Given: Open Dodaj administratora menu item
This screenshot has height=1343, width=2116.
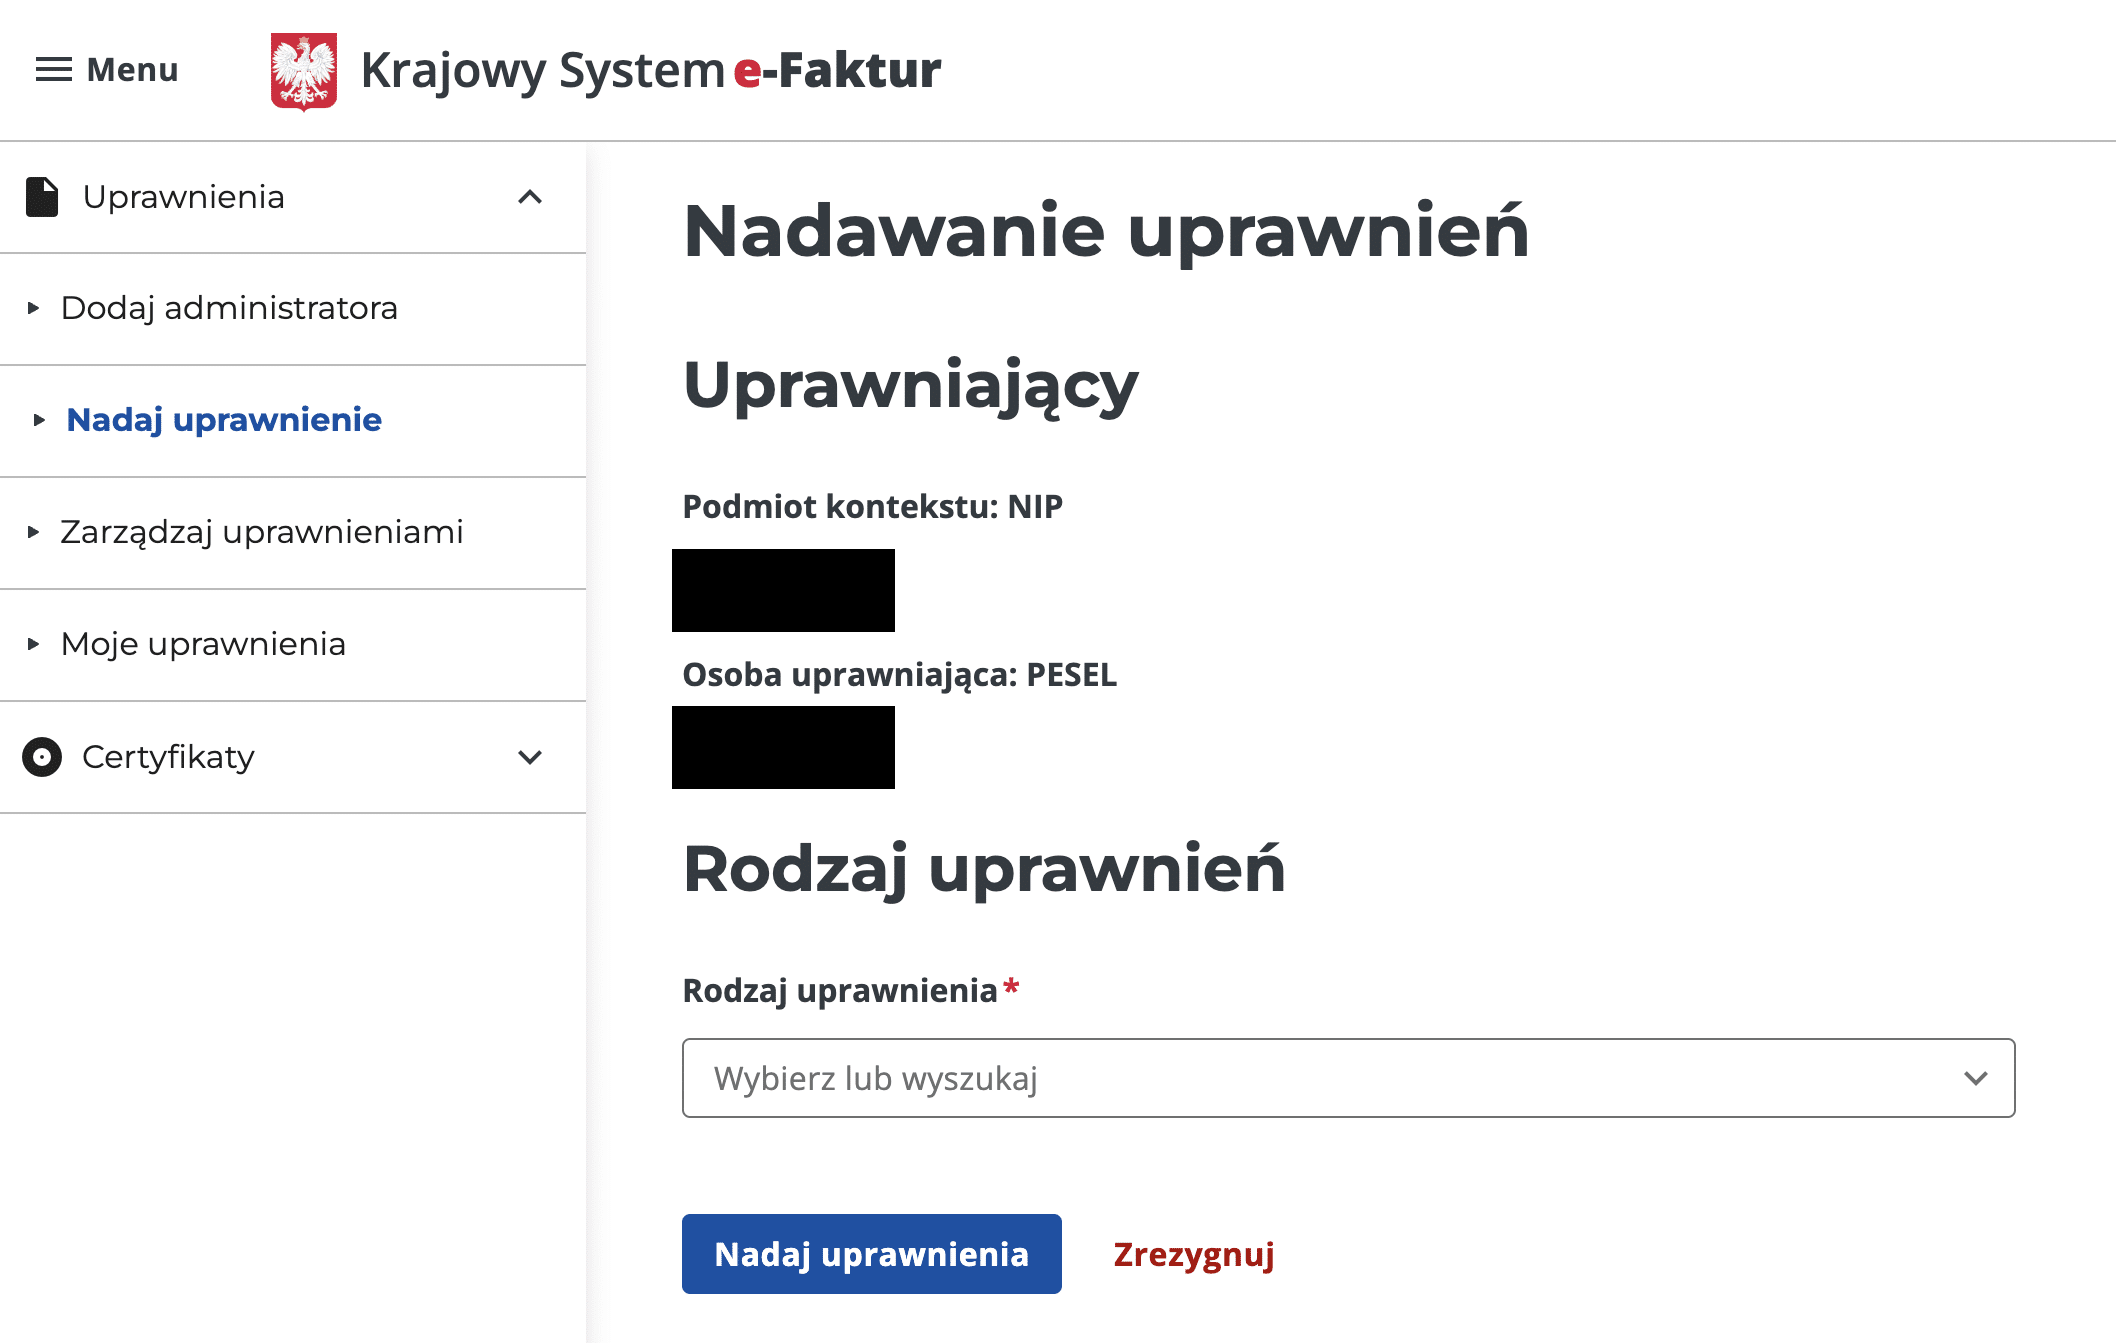Looking at the screenshot, I should 229,308.
